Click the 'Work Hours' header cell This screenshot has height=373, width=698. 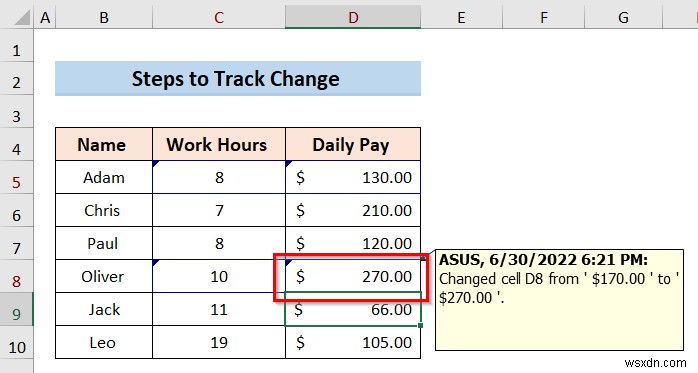[x=219, y=144]
